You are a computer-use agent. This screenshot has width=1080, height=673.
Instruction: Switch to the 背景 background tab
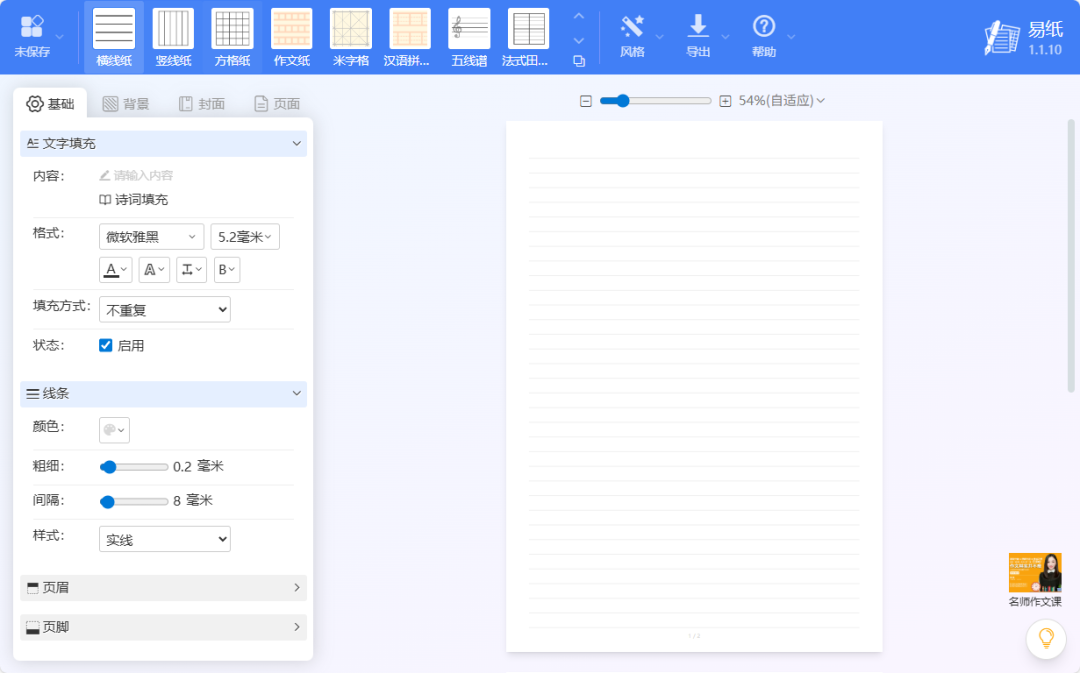(x=128, y=102)
